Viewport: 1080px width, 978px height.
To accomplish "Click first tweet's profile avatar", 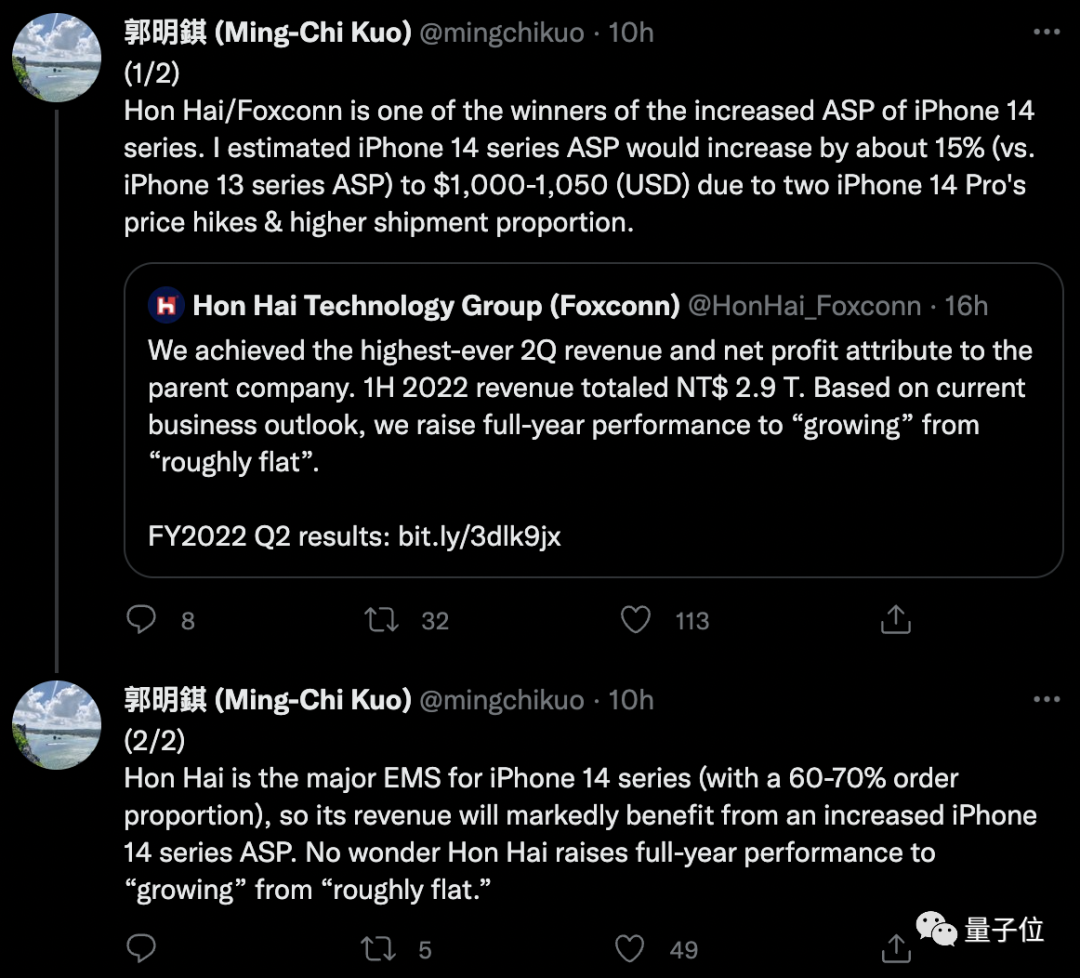I will [56, 59].
